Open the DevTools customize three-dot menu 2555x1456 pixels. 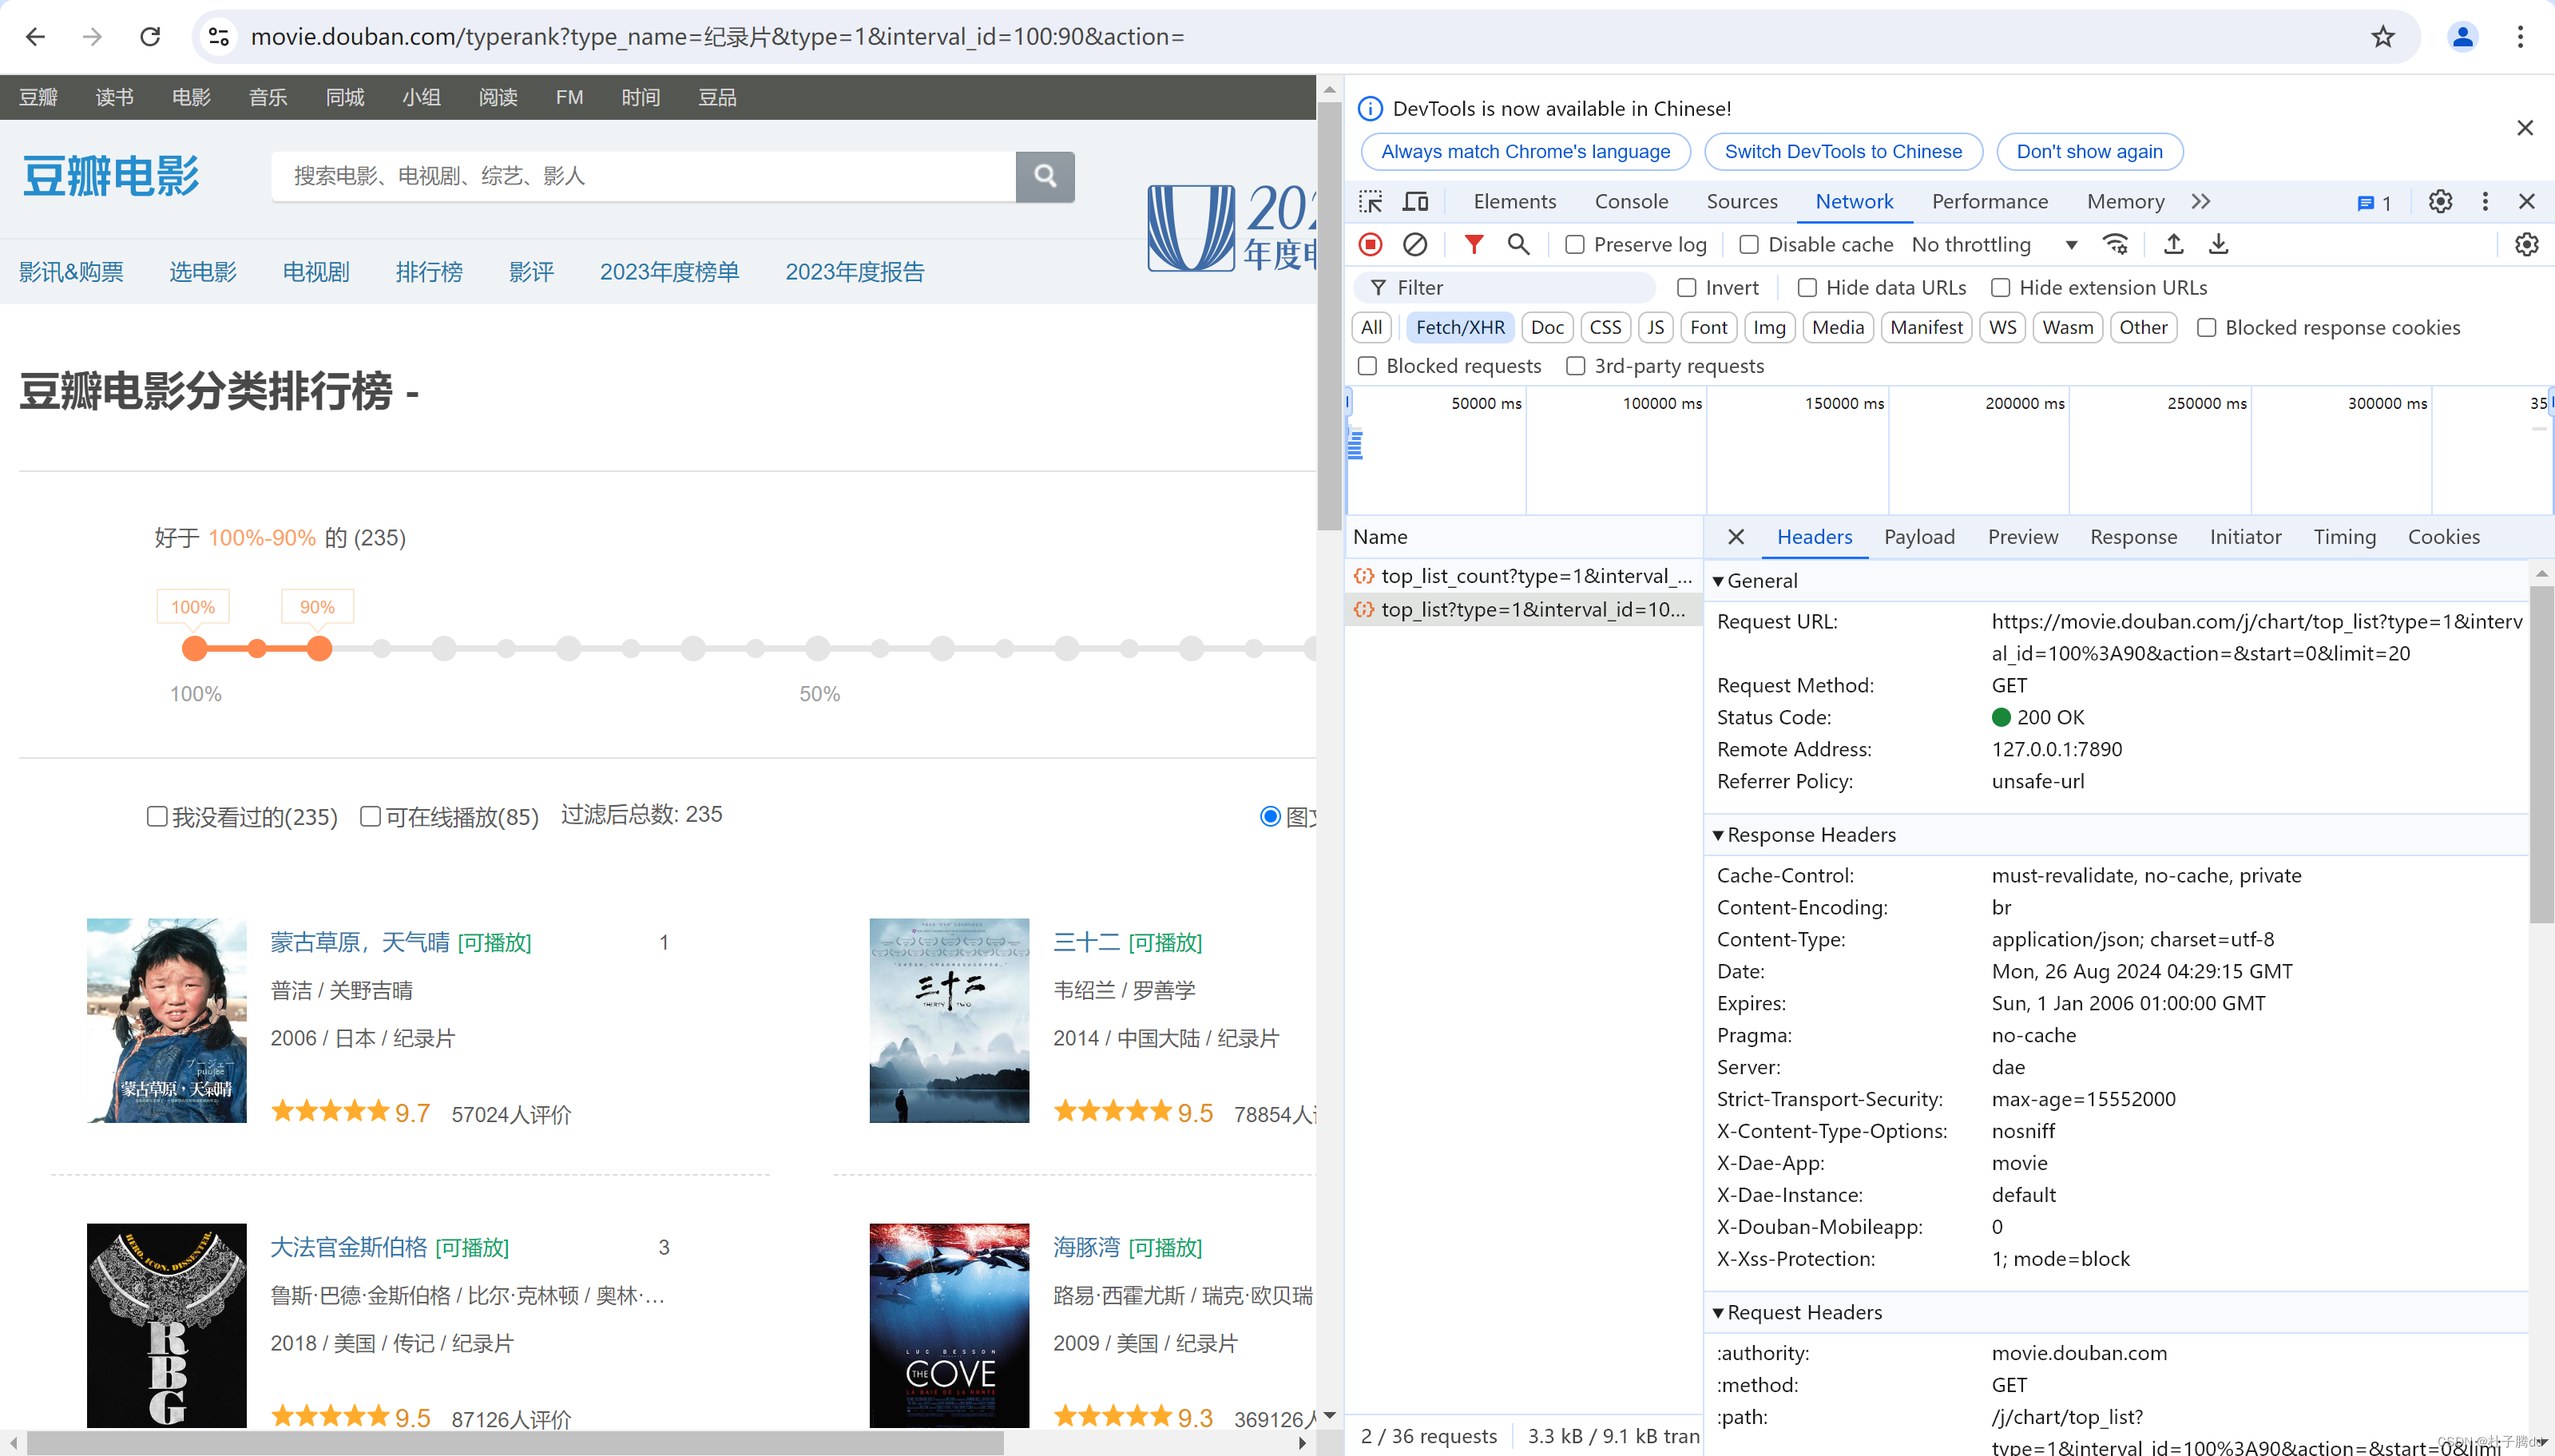pos(2485,202)
